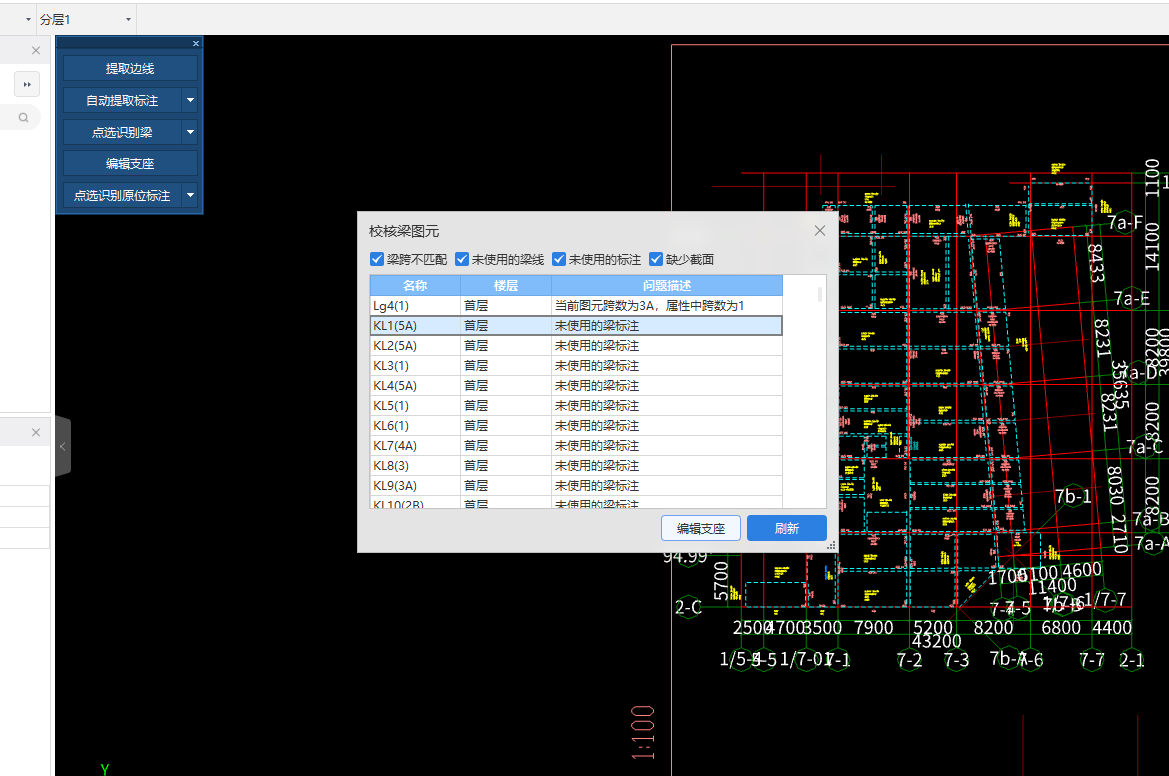The height and width of the screenshot is (776, 1169).
Task: Expand the 点选识别梁 dropdown arrow
Action: point(190,132)
